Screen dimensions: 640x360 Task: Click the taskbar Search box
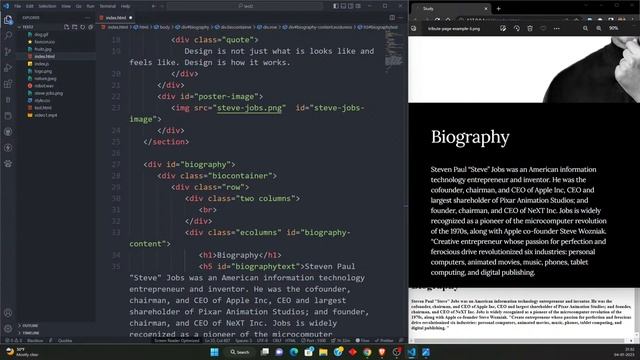240,352
